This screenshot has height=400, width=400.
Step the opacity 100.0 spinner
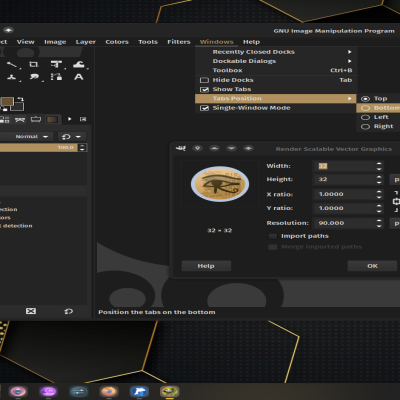click(82, 147)
